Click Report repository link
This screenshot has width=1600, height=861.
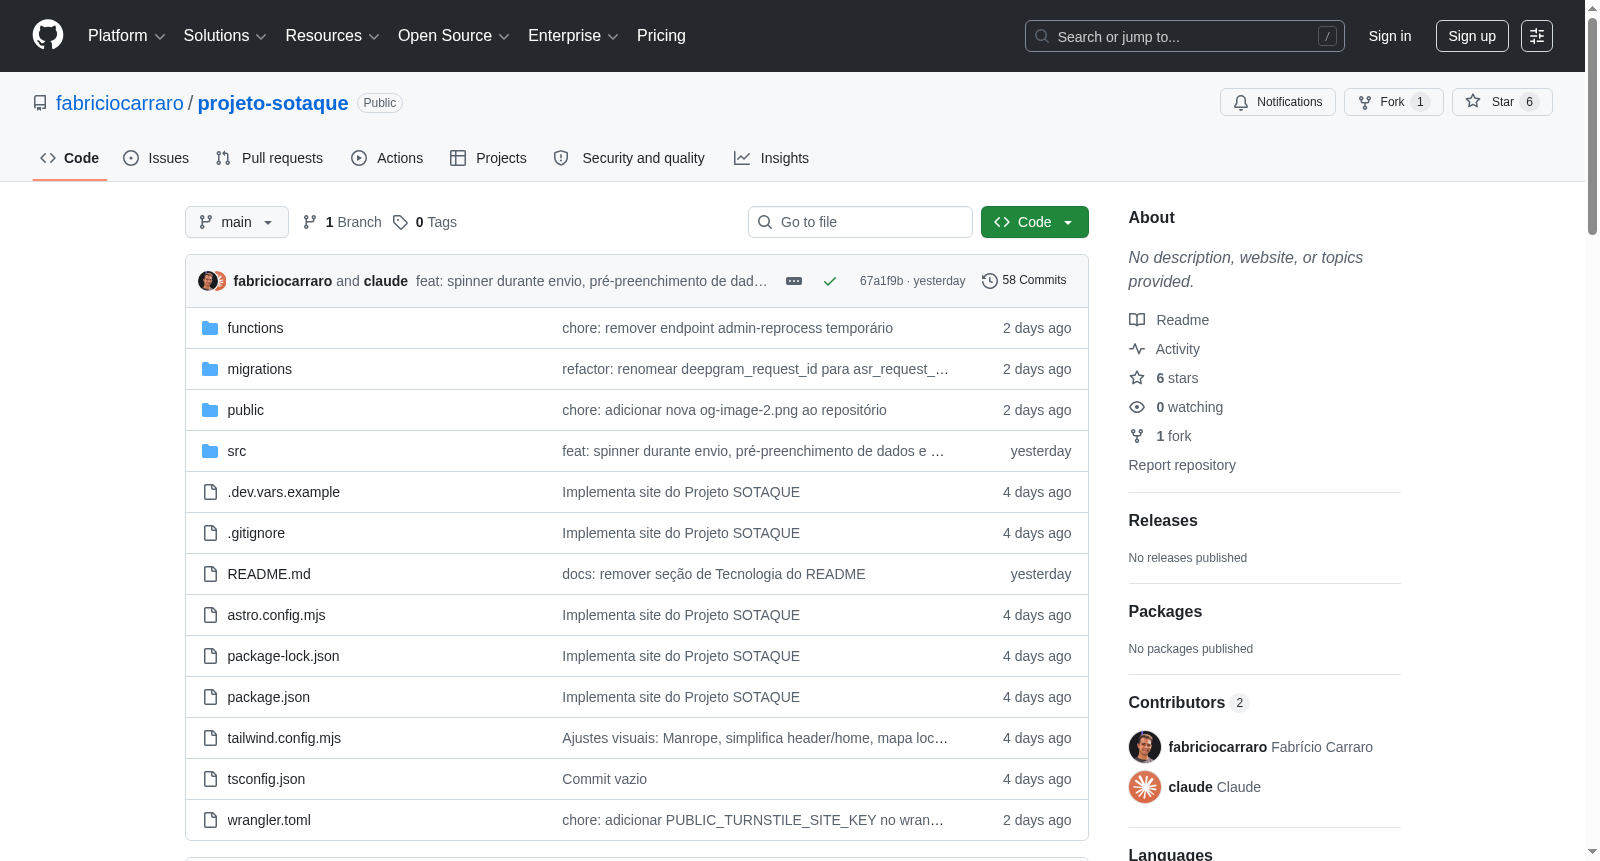1182,465
